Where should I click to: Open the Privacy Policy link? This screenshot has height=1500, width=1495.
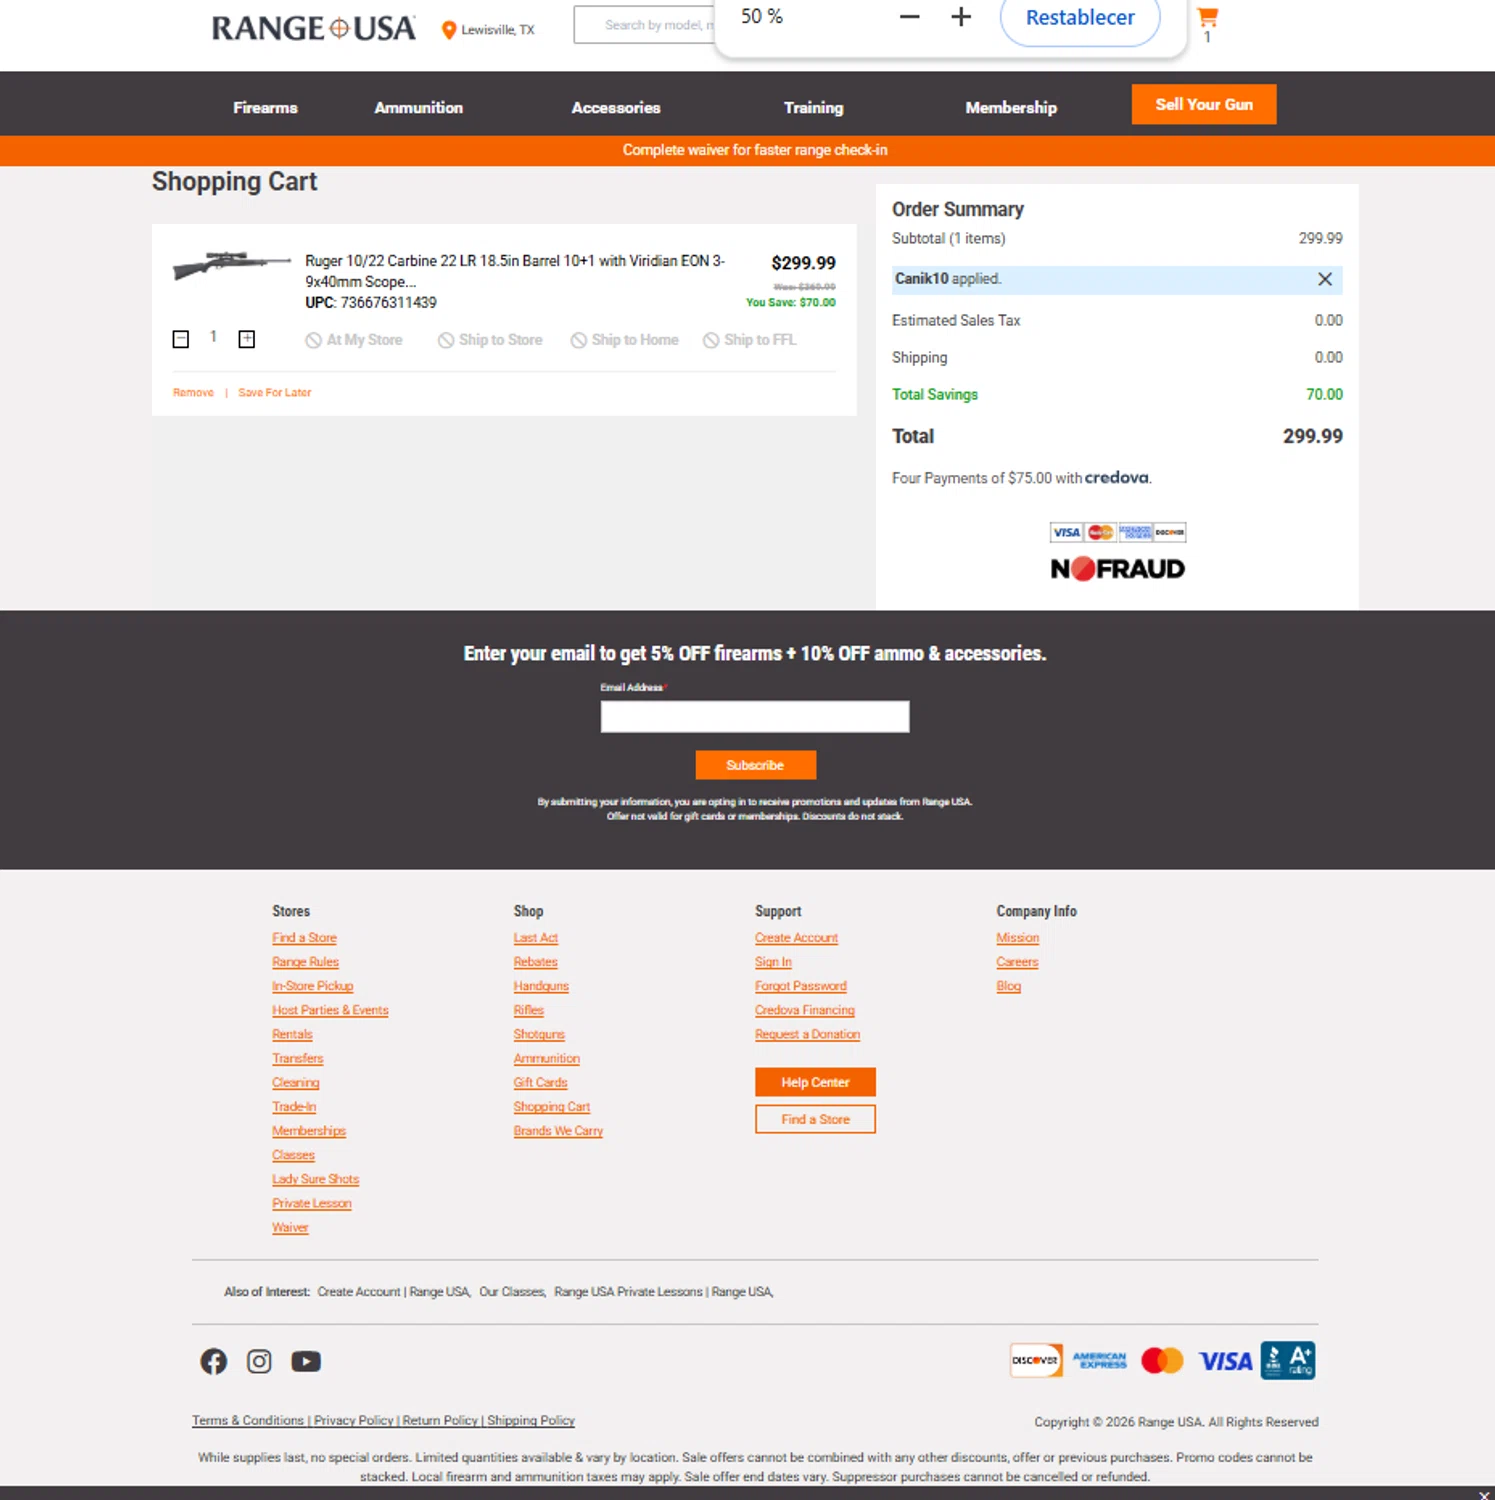353,1420
